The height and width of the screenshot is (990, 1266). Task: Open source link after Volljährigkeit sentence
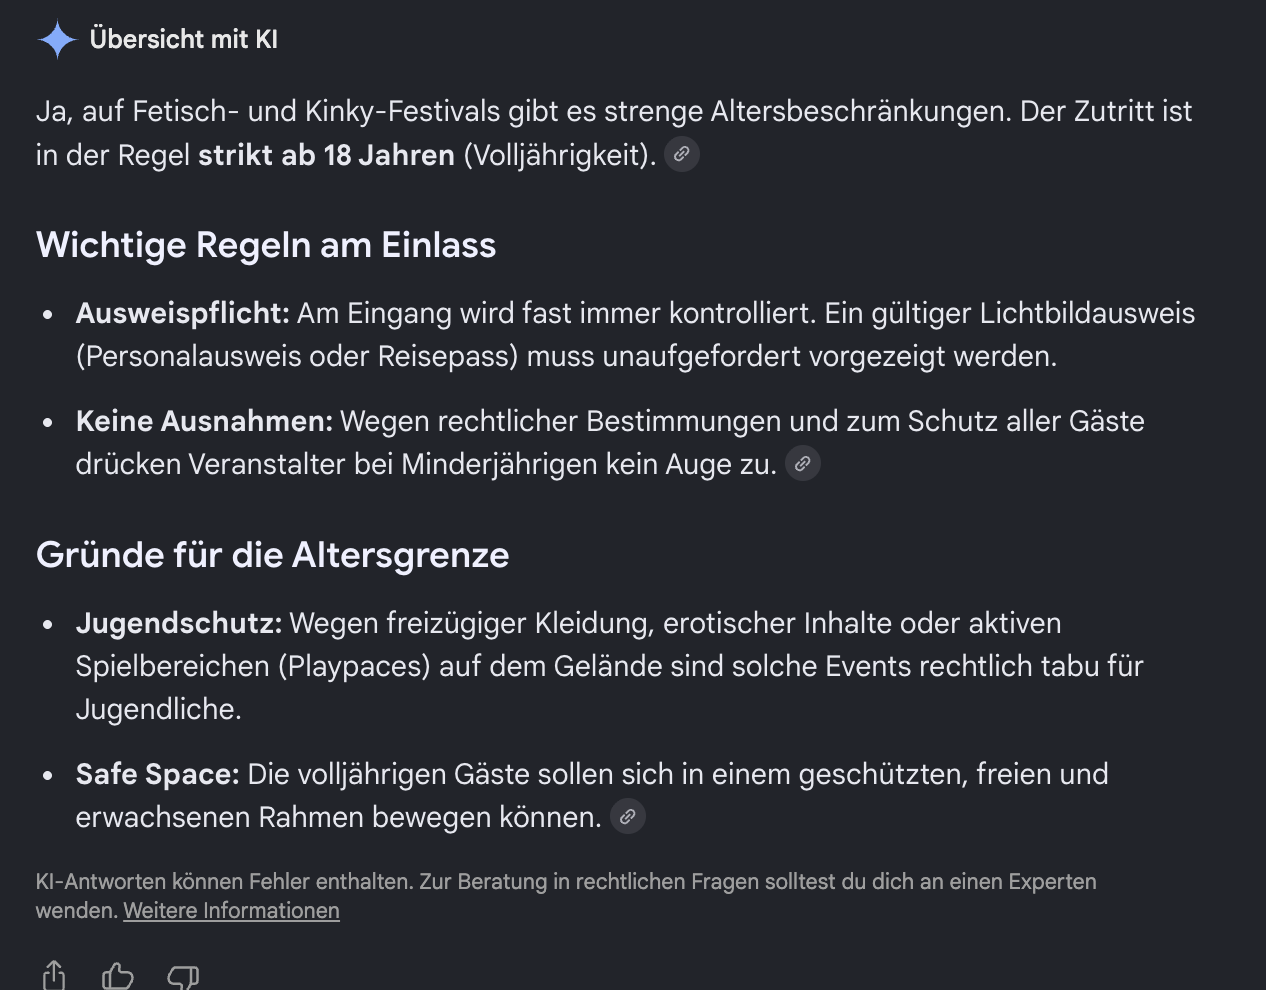[682, 154]
